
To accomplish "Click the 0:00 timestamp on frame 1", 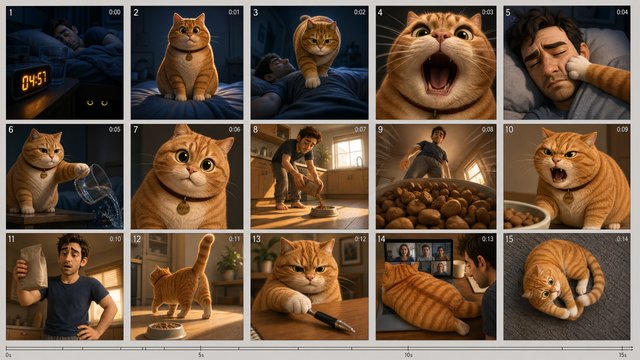I will pyautogui.click(x=115, y=12).
